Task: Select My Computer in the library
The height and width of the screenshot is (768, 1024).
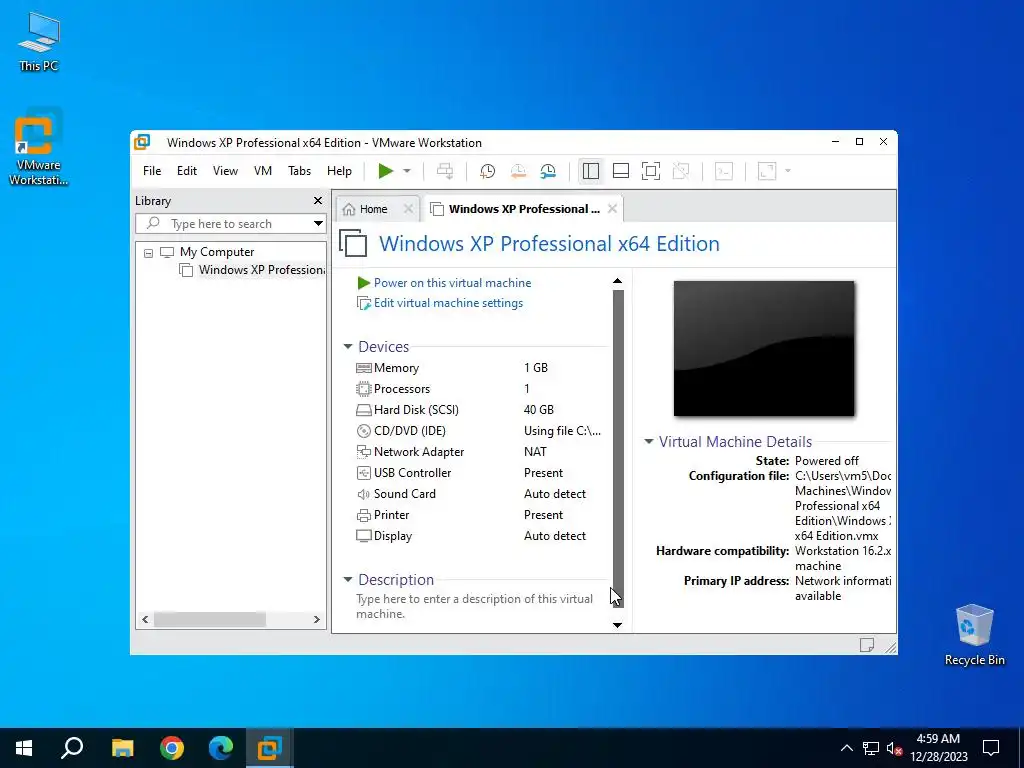Action: pos(217,252)
